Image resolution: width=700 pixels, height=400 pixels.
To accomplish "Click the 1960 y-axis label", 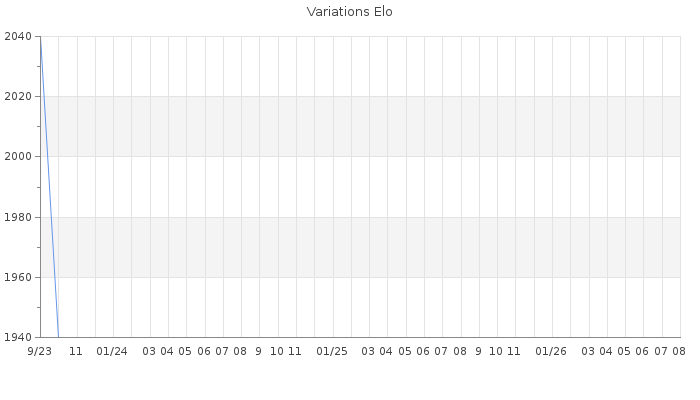I will tap(18, 277).
